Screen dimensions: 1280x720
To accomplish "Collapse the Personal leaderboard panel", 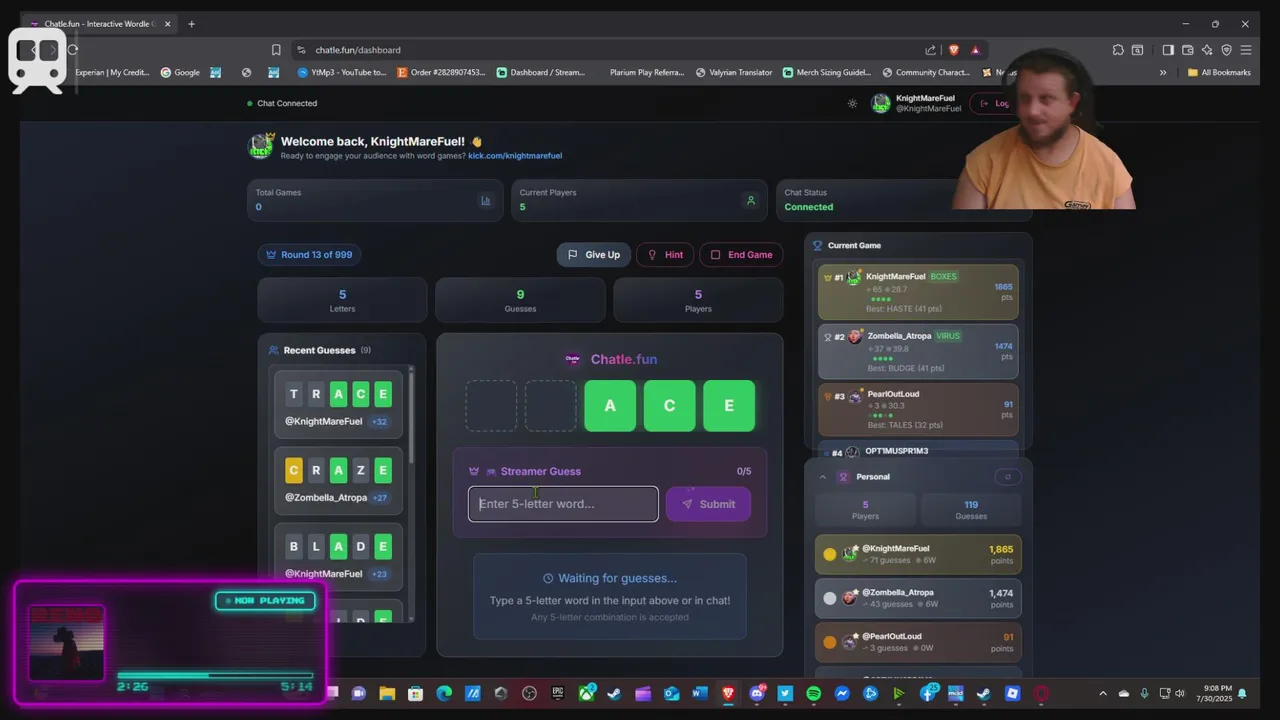I will 823,477.
